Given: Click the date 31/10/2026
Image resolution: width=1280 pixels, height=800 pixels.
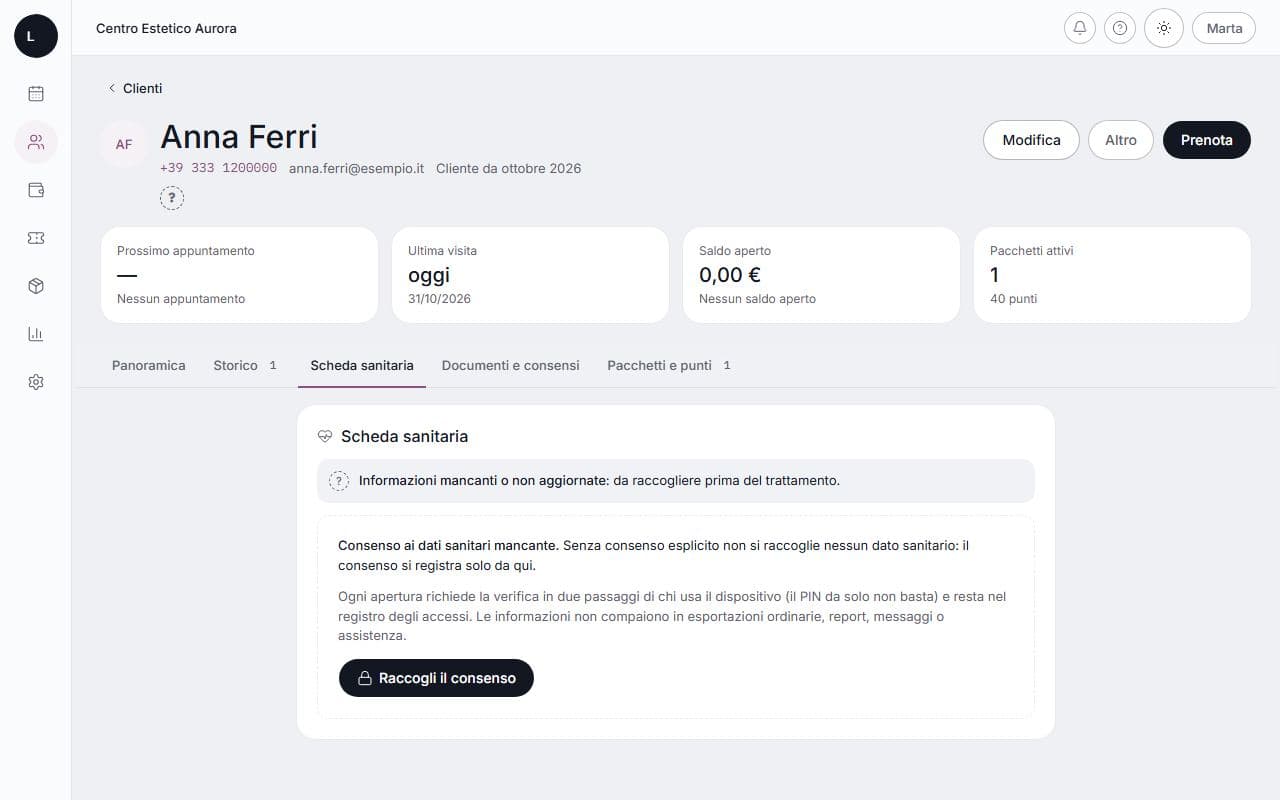Looking at the screenshot, I should 439,299.
